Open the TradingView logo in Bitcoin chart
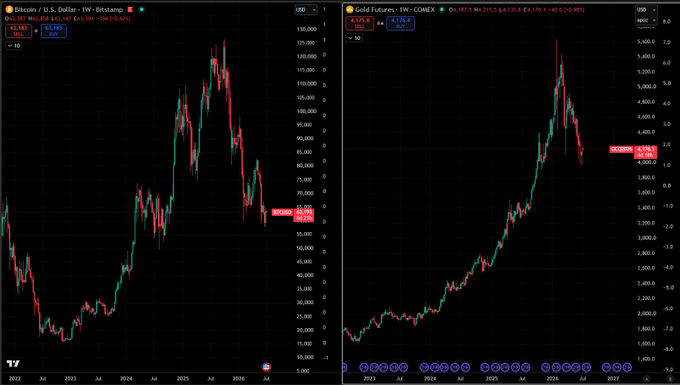This screenshot has height=385, width=680. [13, 363]
